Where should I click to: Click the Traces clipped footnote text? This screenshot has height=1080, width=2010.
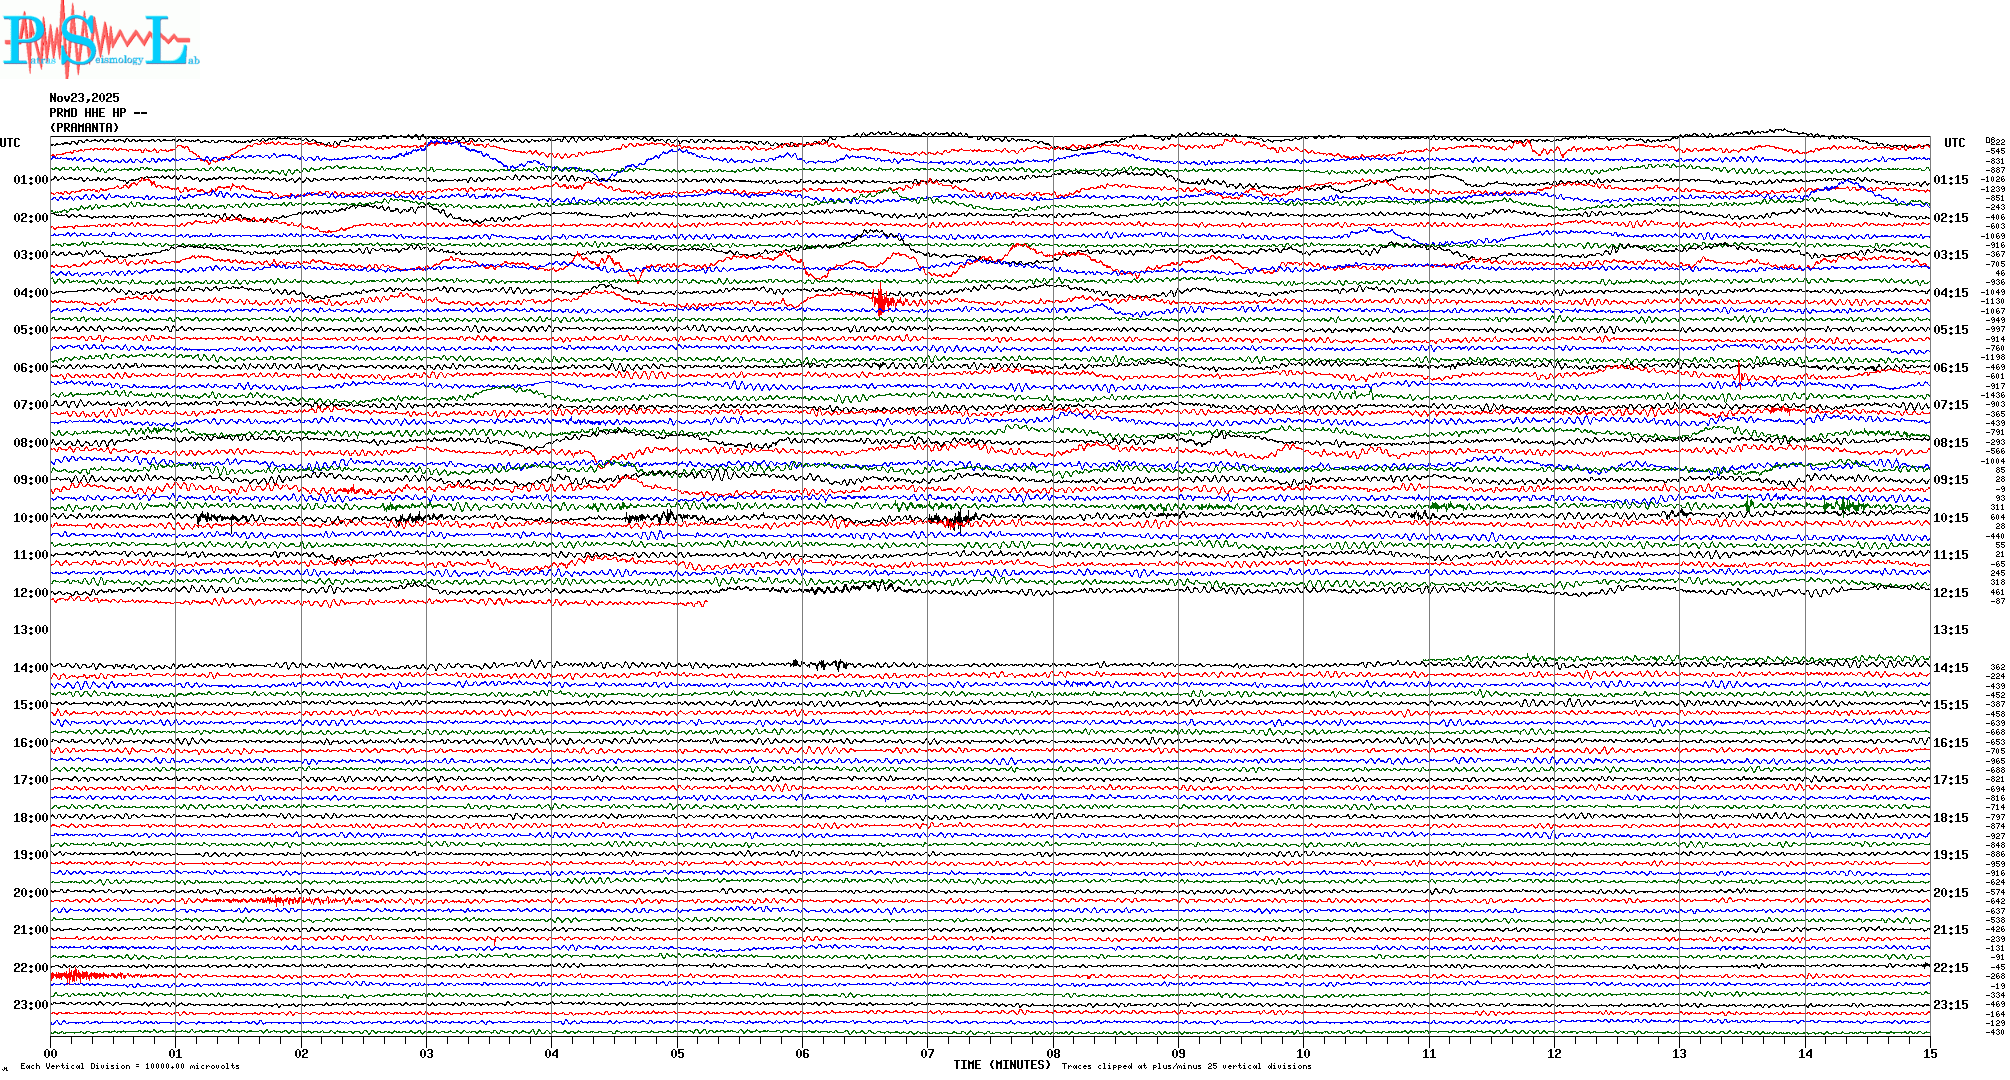click(x=1186, y=1066)
